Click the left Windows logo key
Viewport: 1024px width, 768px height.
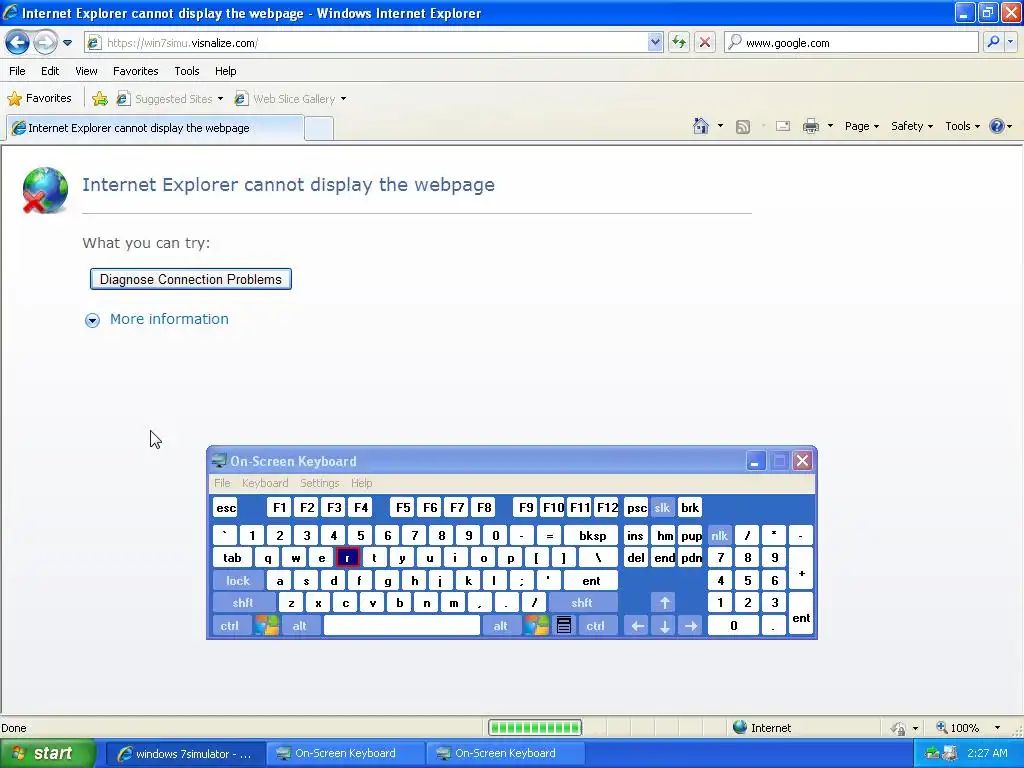coord(266,626)
